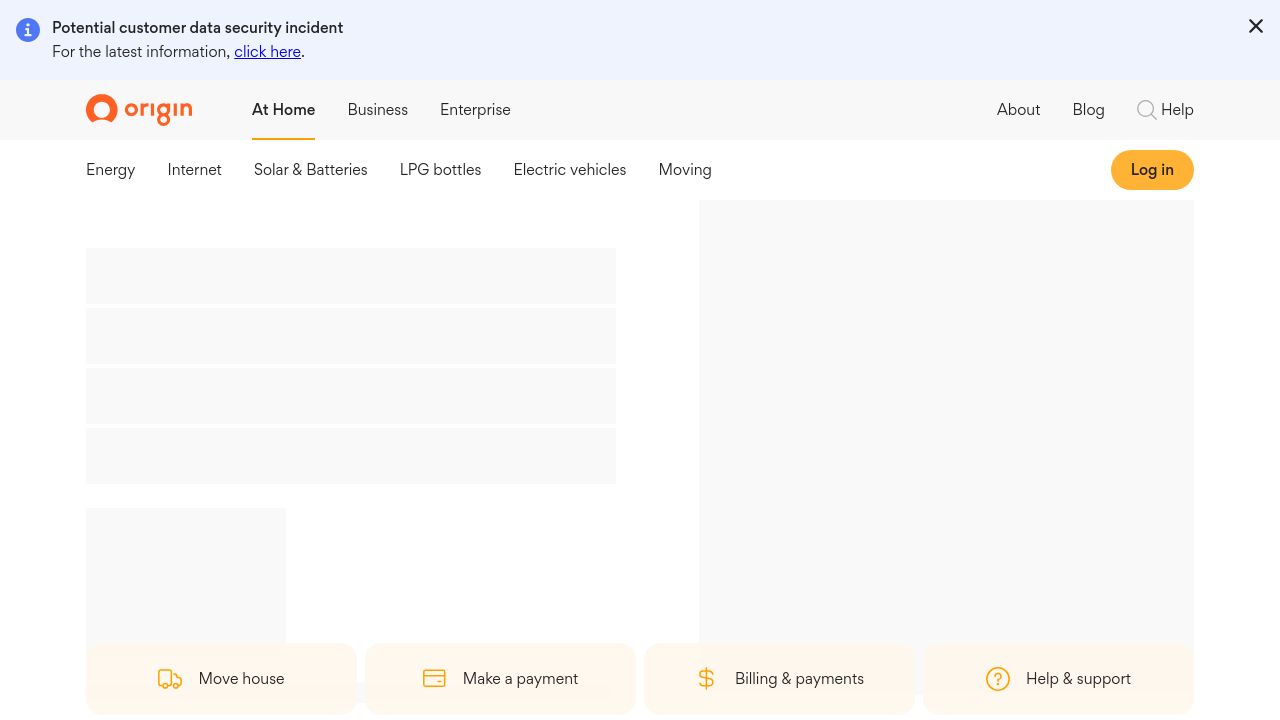The width and height of the screenshot is (1280, 720).
Task: Follow the 'click here' link
Action: click(x=267, y=52)
